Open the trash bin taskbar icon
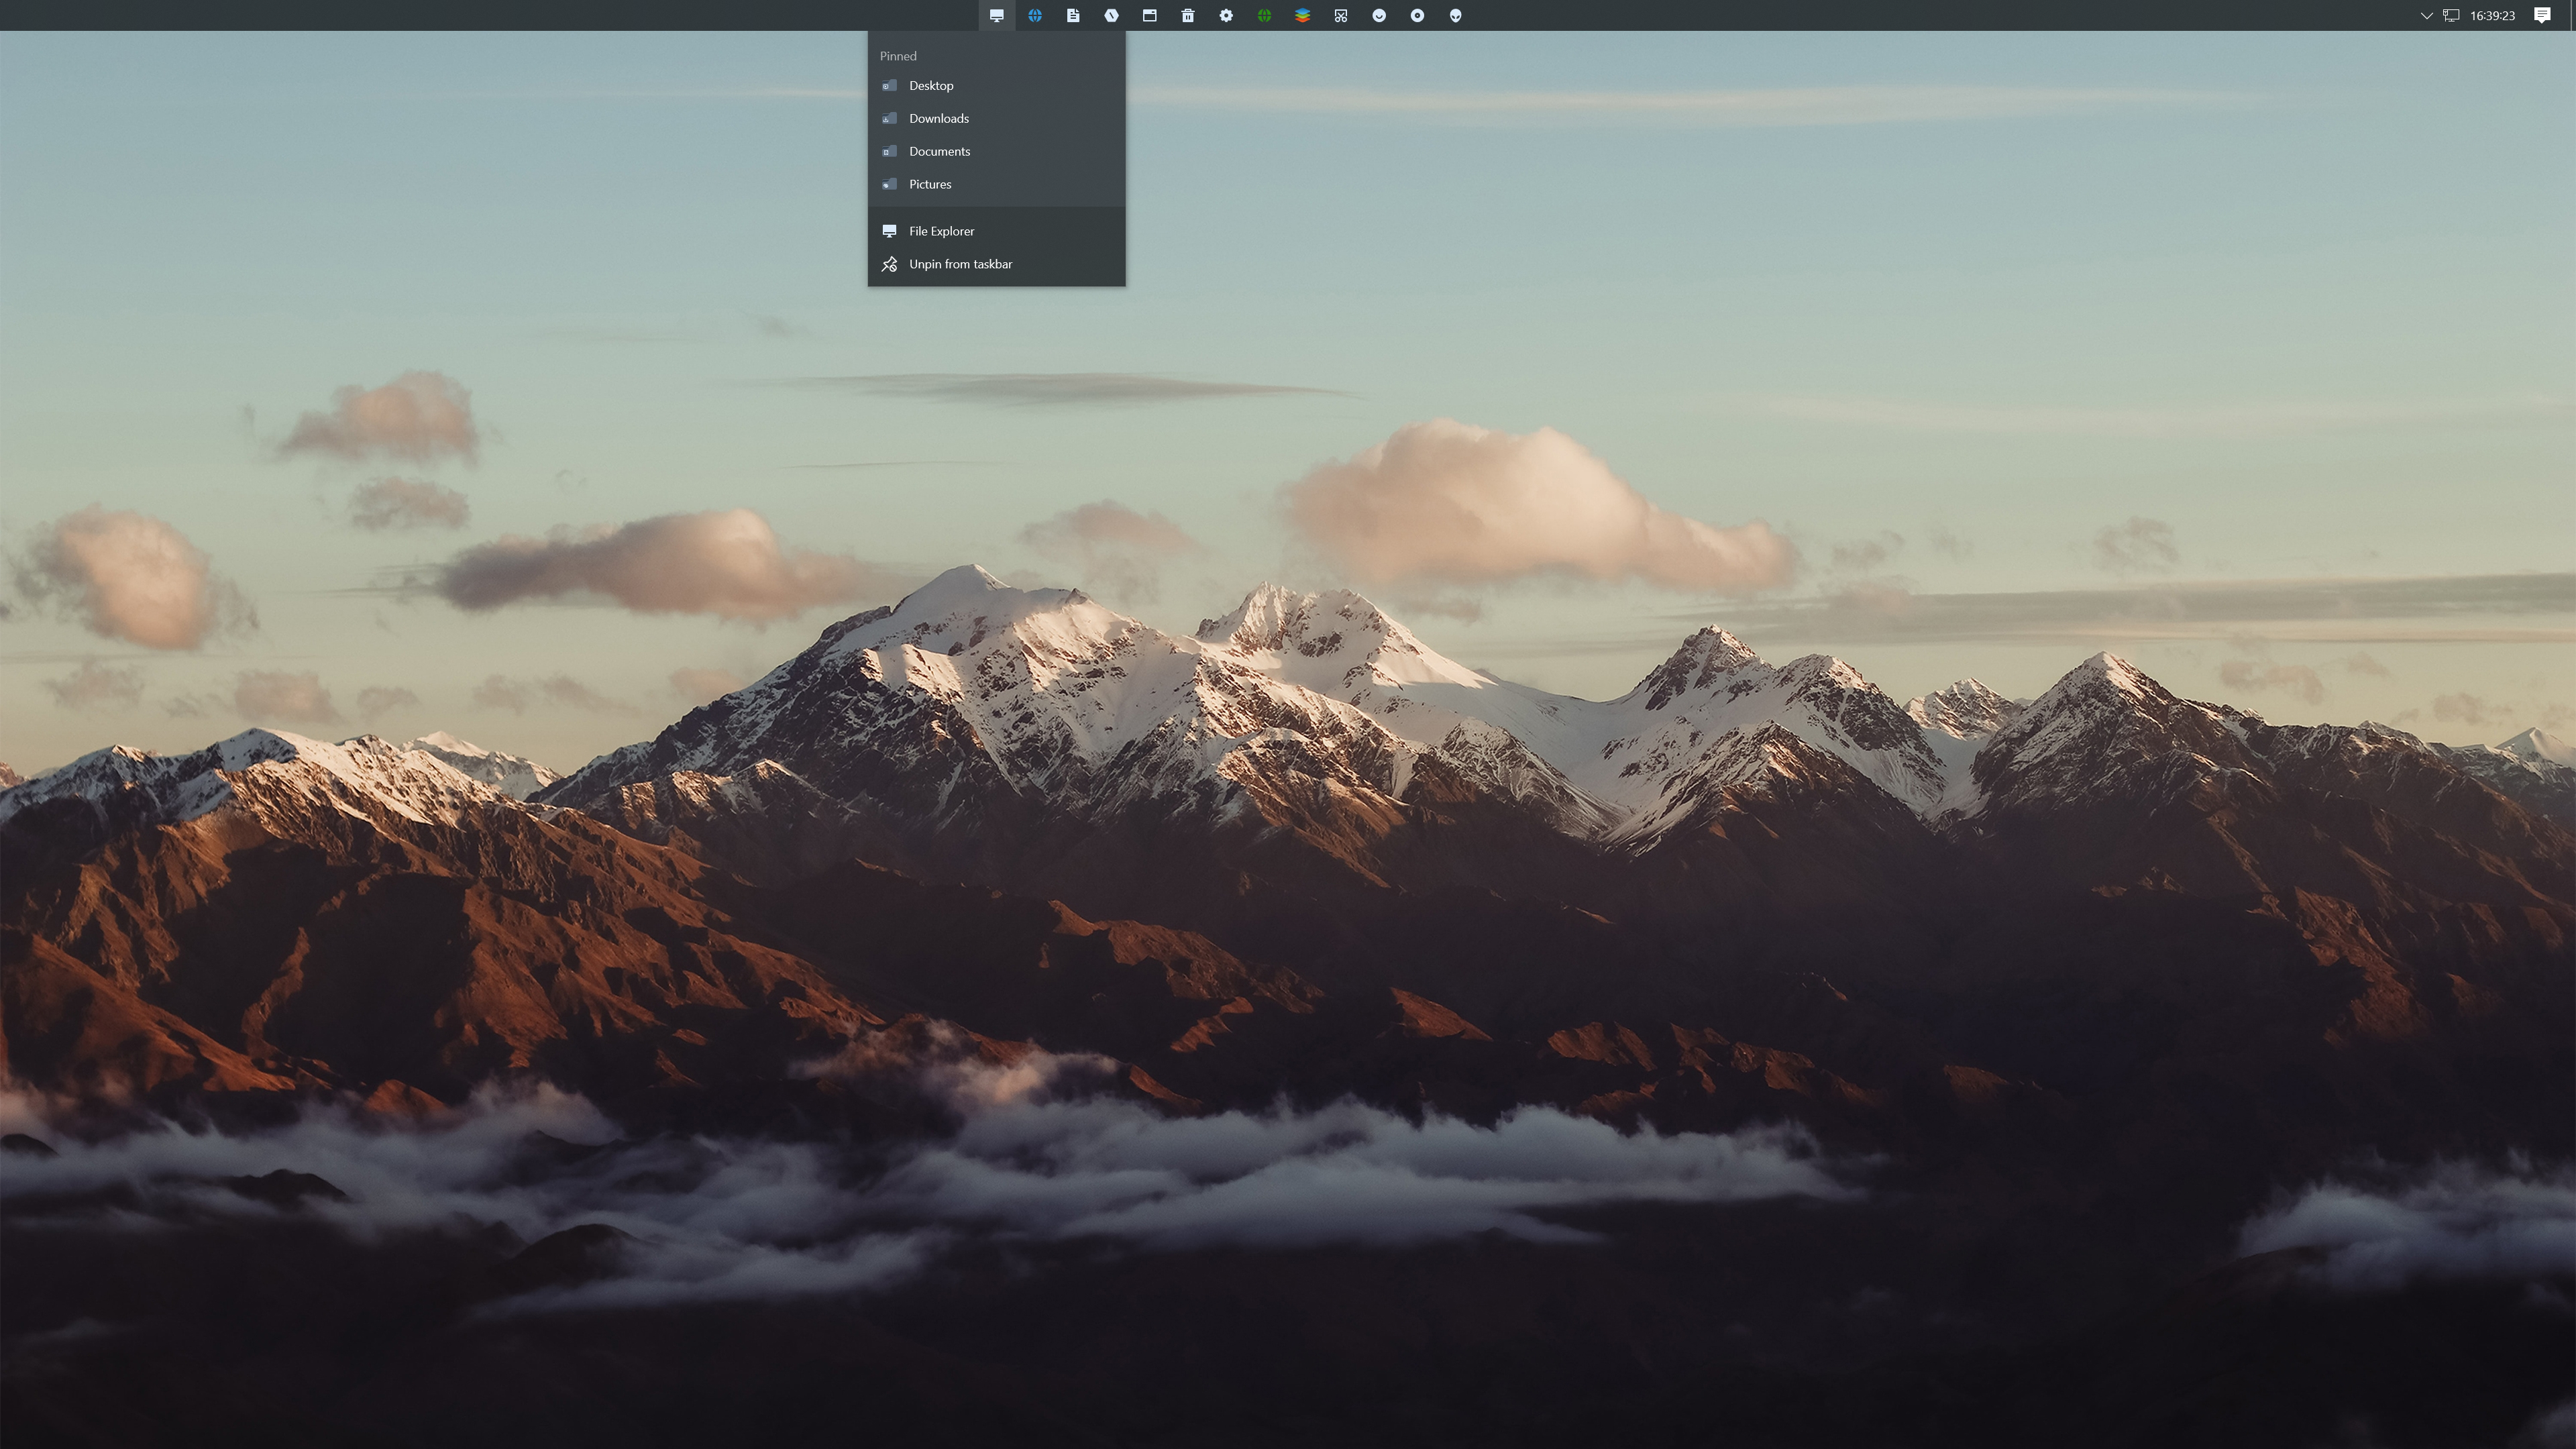Viewport: 2576px width, 1449px height. pos(1187,15)
